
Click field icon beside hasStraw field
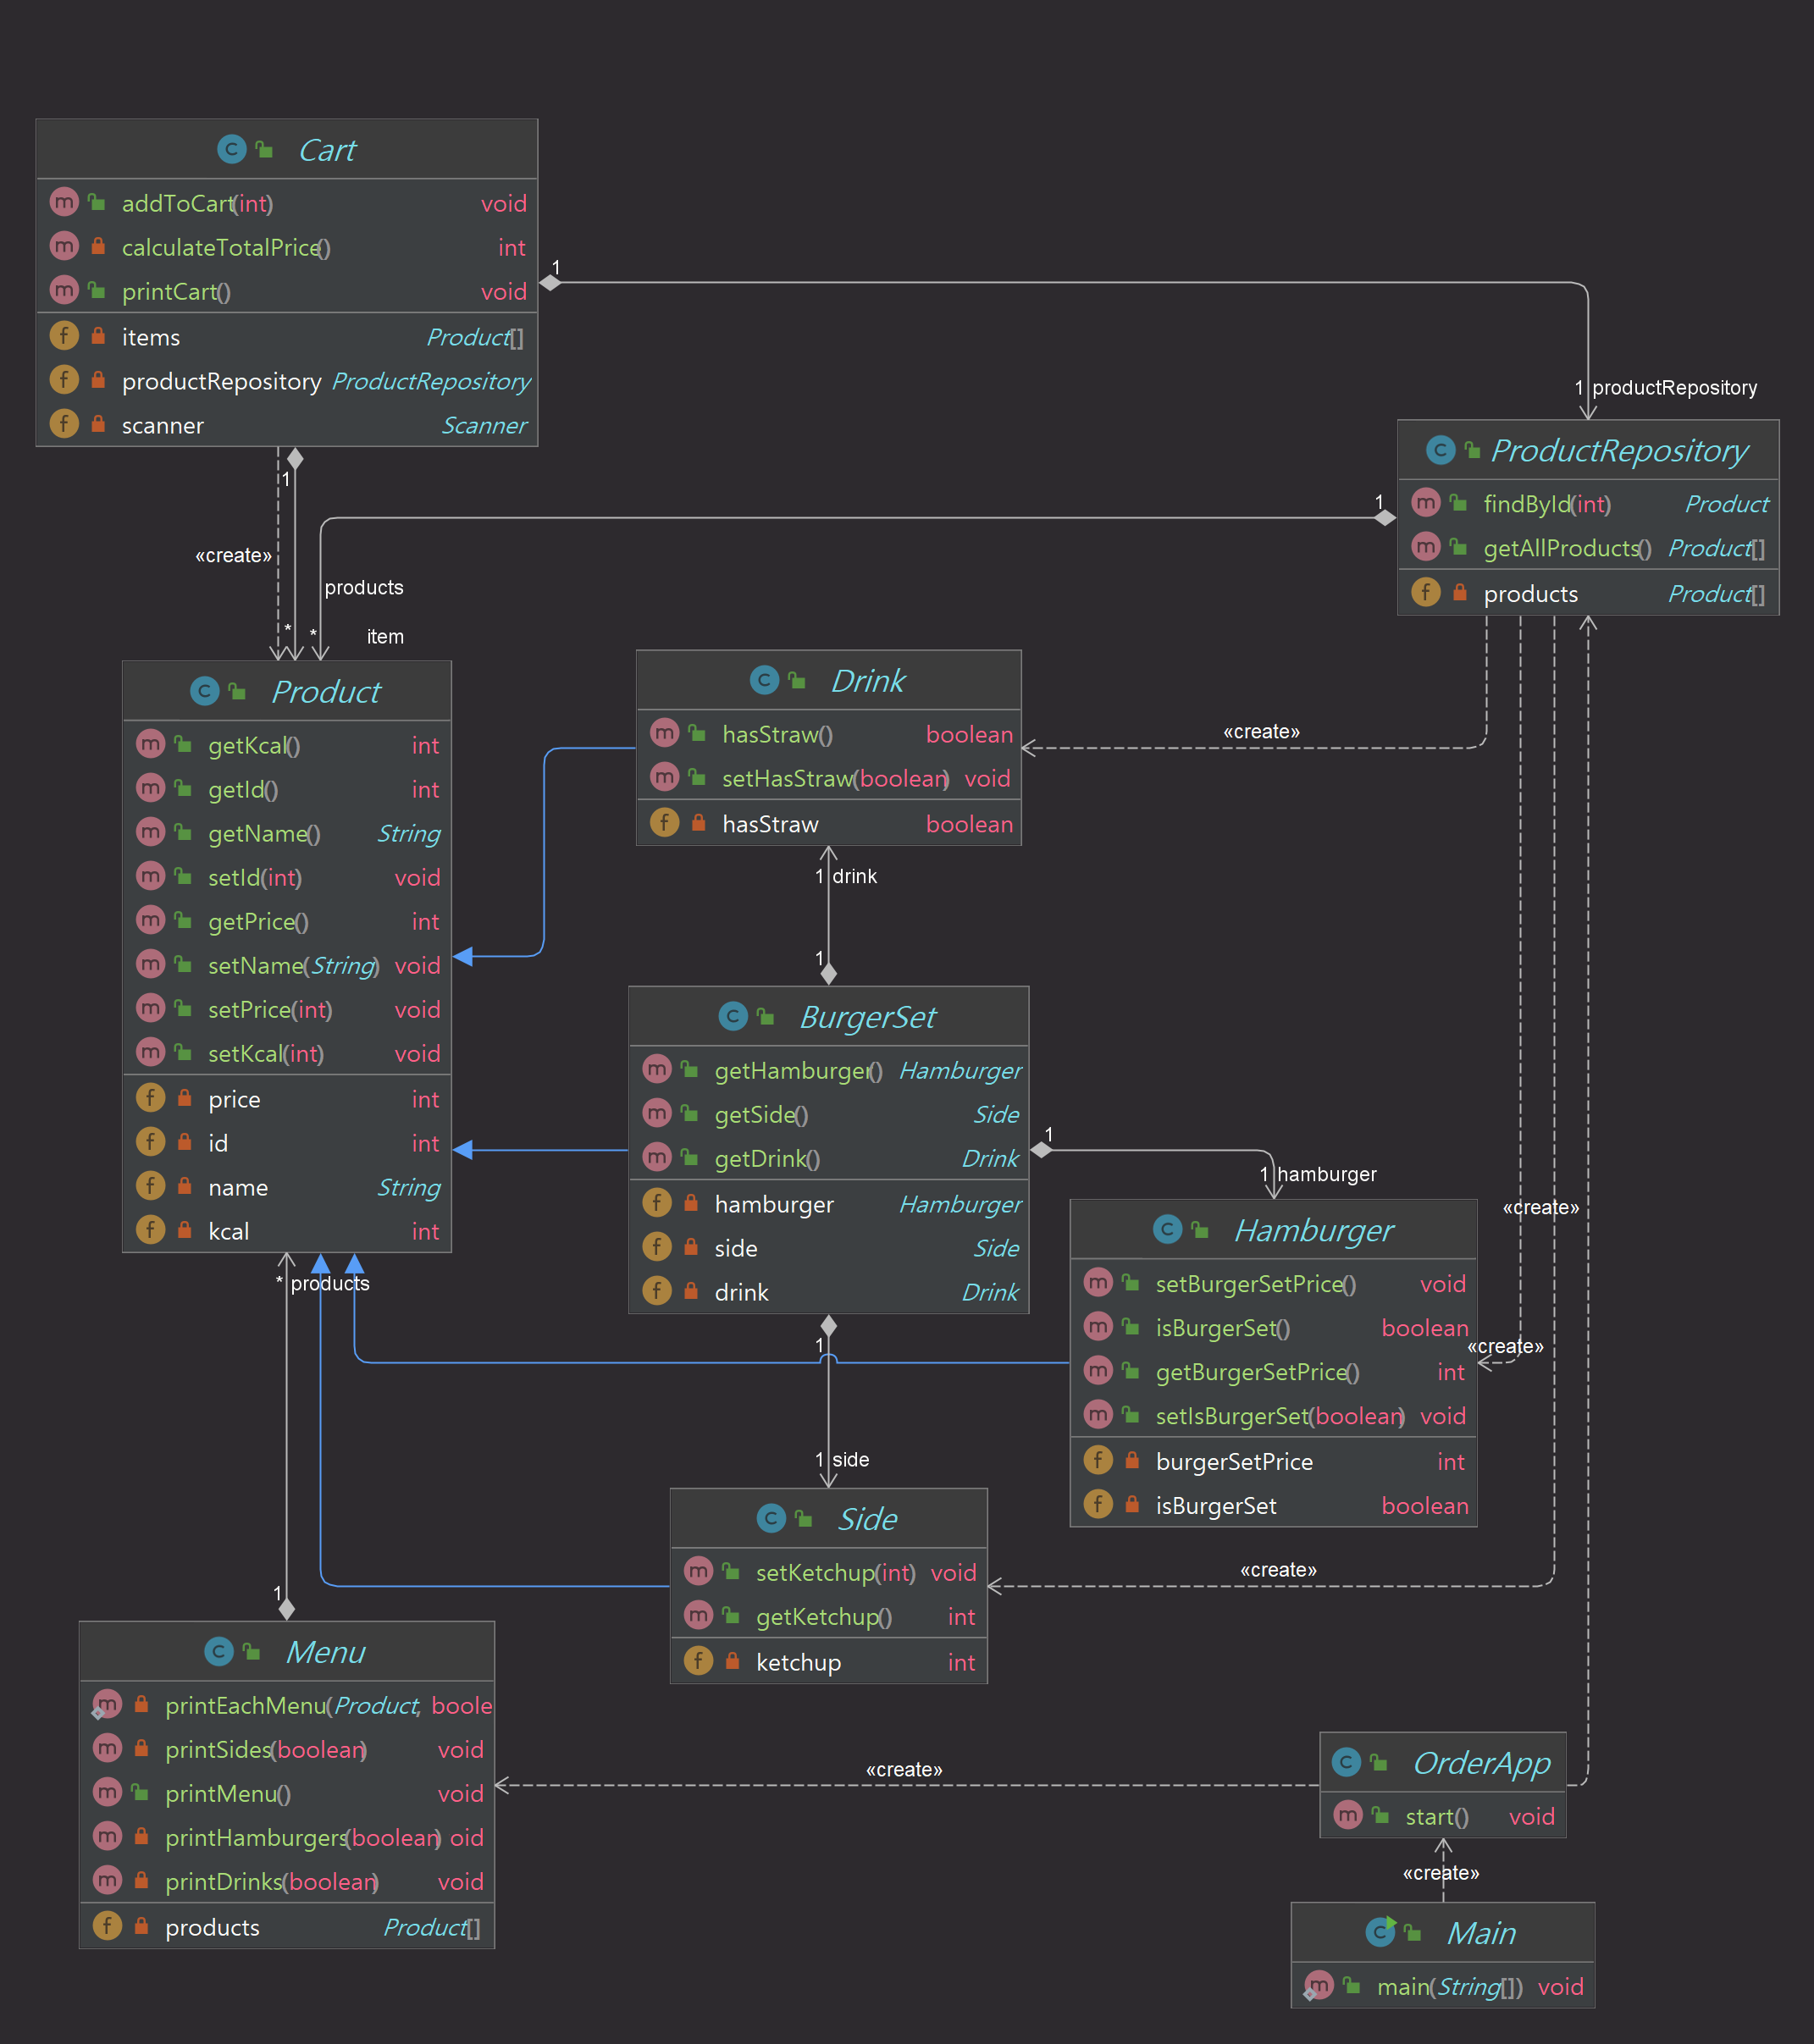coord(664,823)
